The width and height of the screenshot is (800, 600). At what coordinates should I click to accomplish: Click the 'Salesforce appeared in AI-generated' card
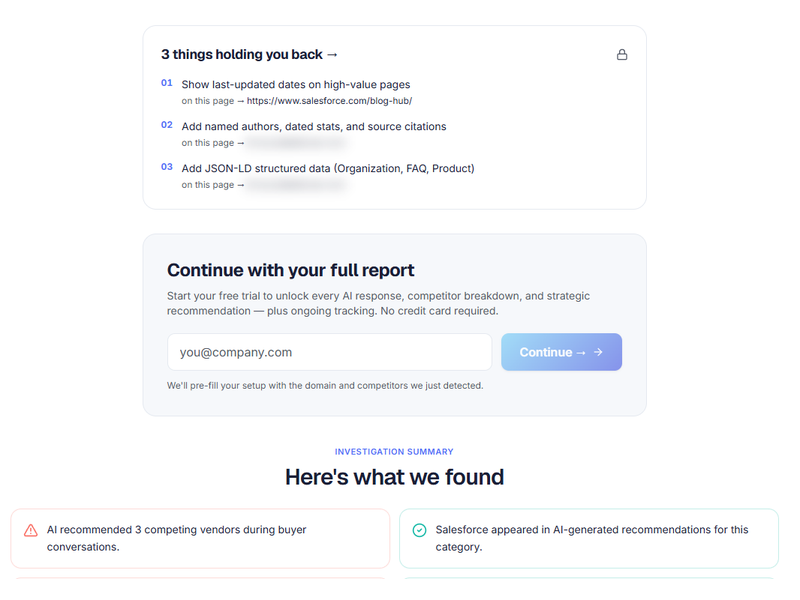589,538
